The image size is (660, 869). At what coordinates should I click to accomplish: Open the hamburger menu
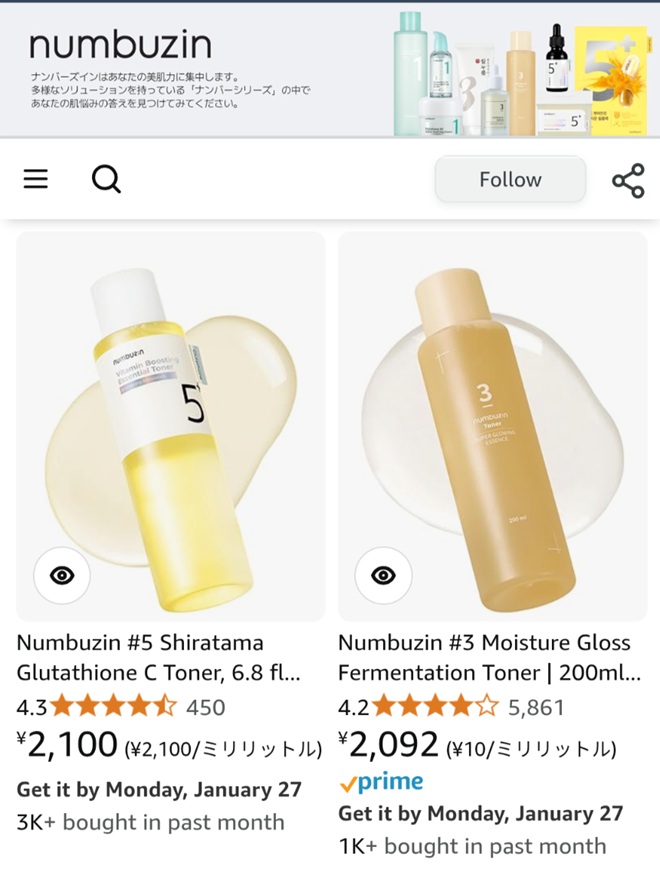click(x=36, y=180)
